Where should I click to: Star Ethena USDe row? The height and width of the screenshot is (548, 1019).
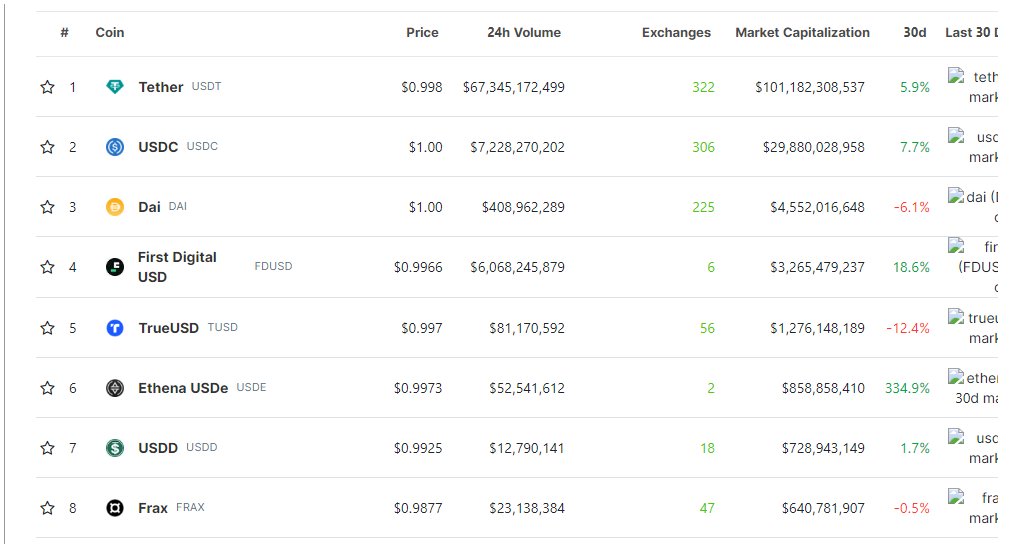click(x=47, y=388)
